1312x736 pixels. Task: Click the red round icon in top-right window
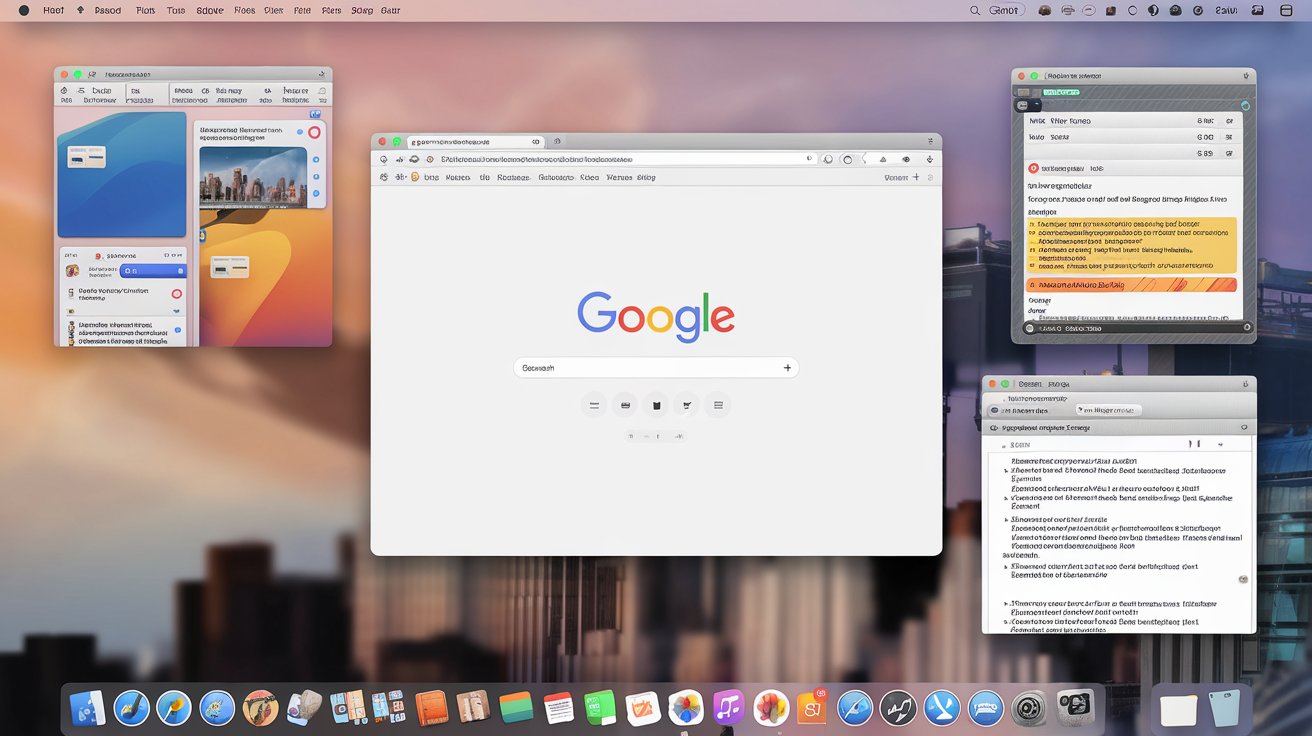[x=1033, y=169]
